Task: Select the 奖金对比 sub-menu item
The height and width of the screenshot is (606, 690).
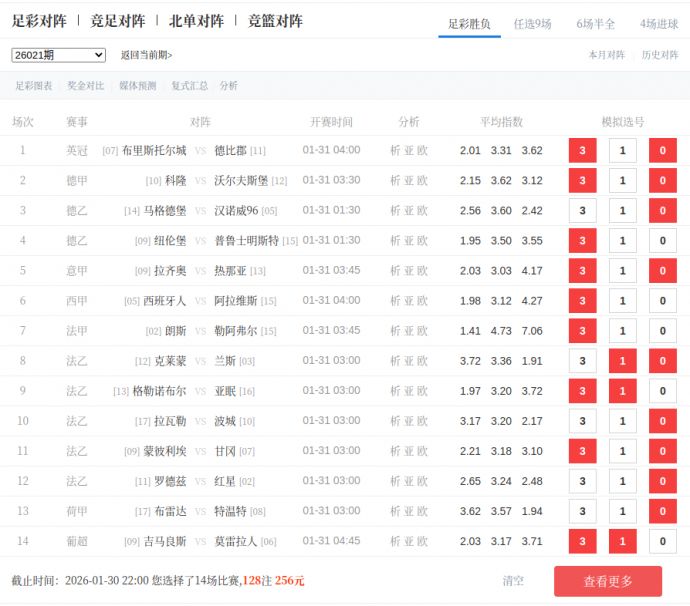Action: click(x=86, y=86)
